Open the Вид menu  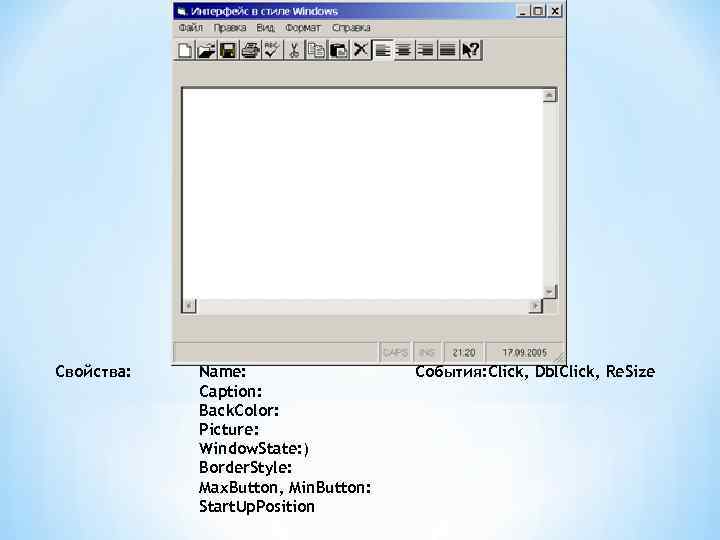point(265,28)
